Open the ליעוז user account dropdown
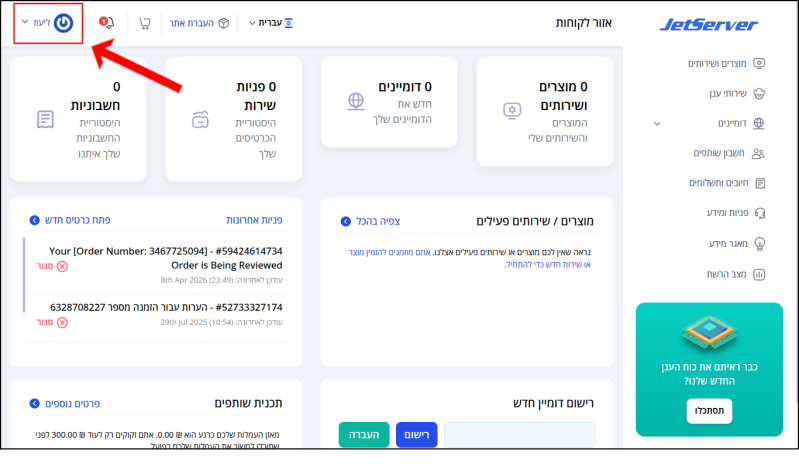Image resolution: width=799 pixels, height=467 pixels. coord(48,23)
